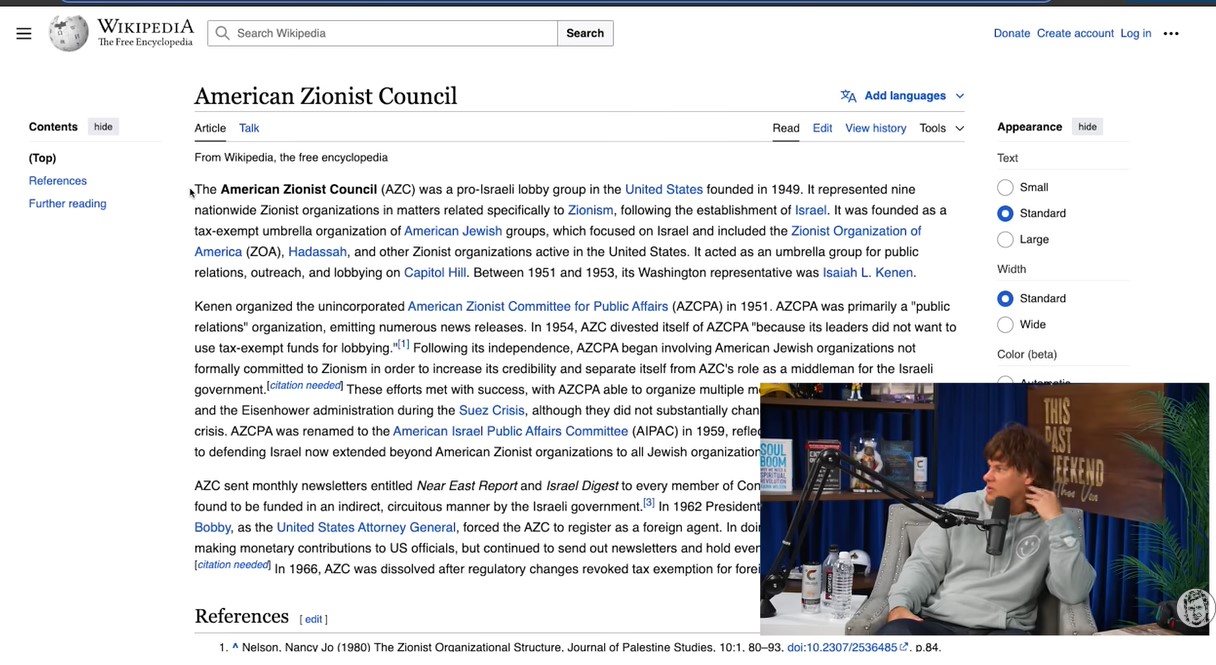Go to References in contents list
The height and width of the screenshot is (665, 1216).
point(58,181)
